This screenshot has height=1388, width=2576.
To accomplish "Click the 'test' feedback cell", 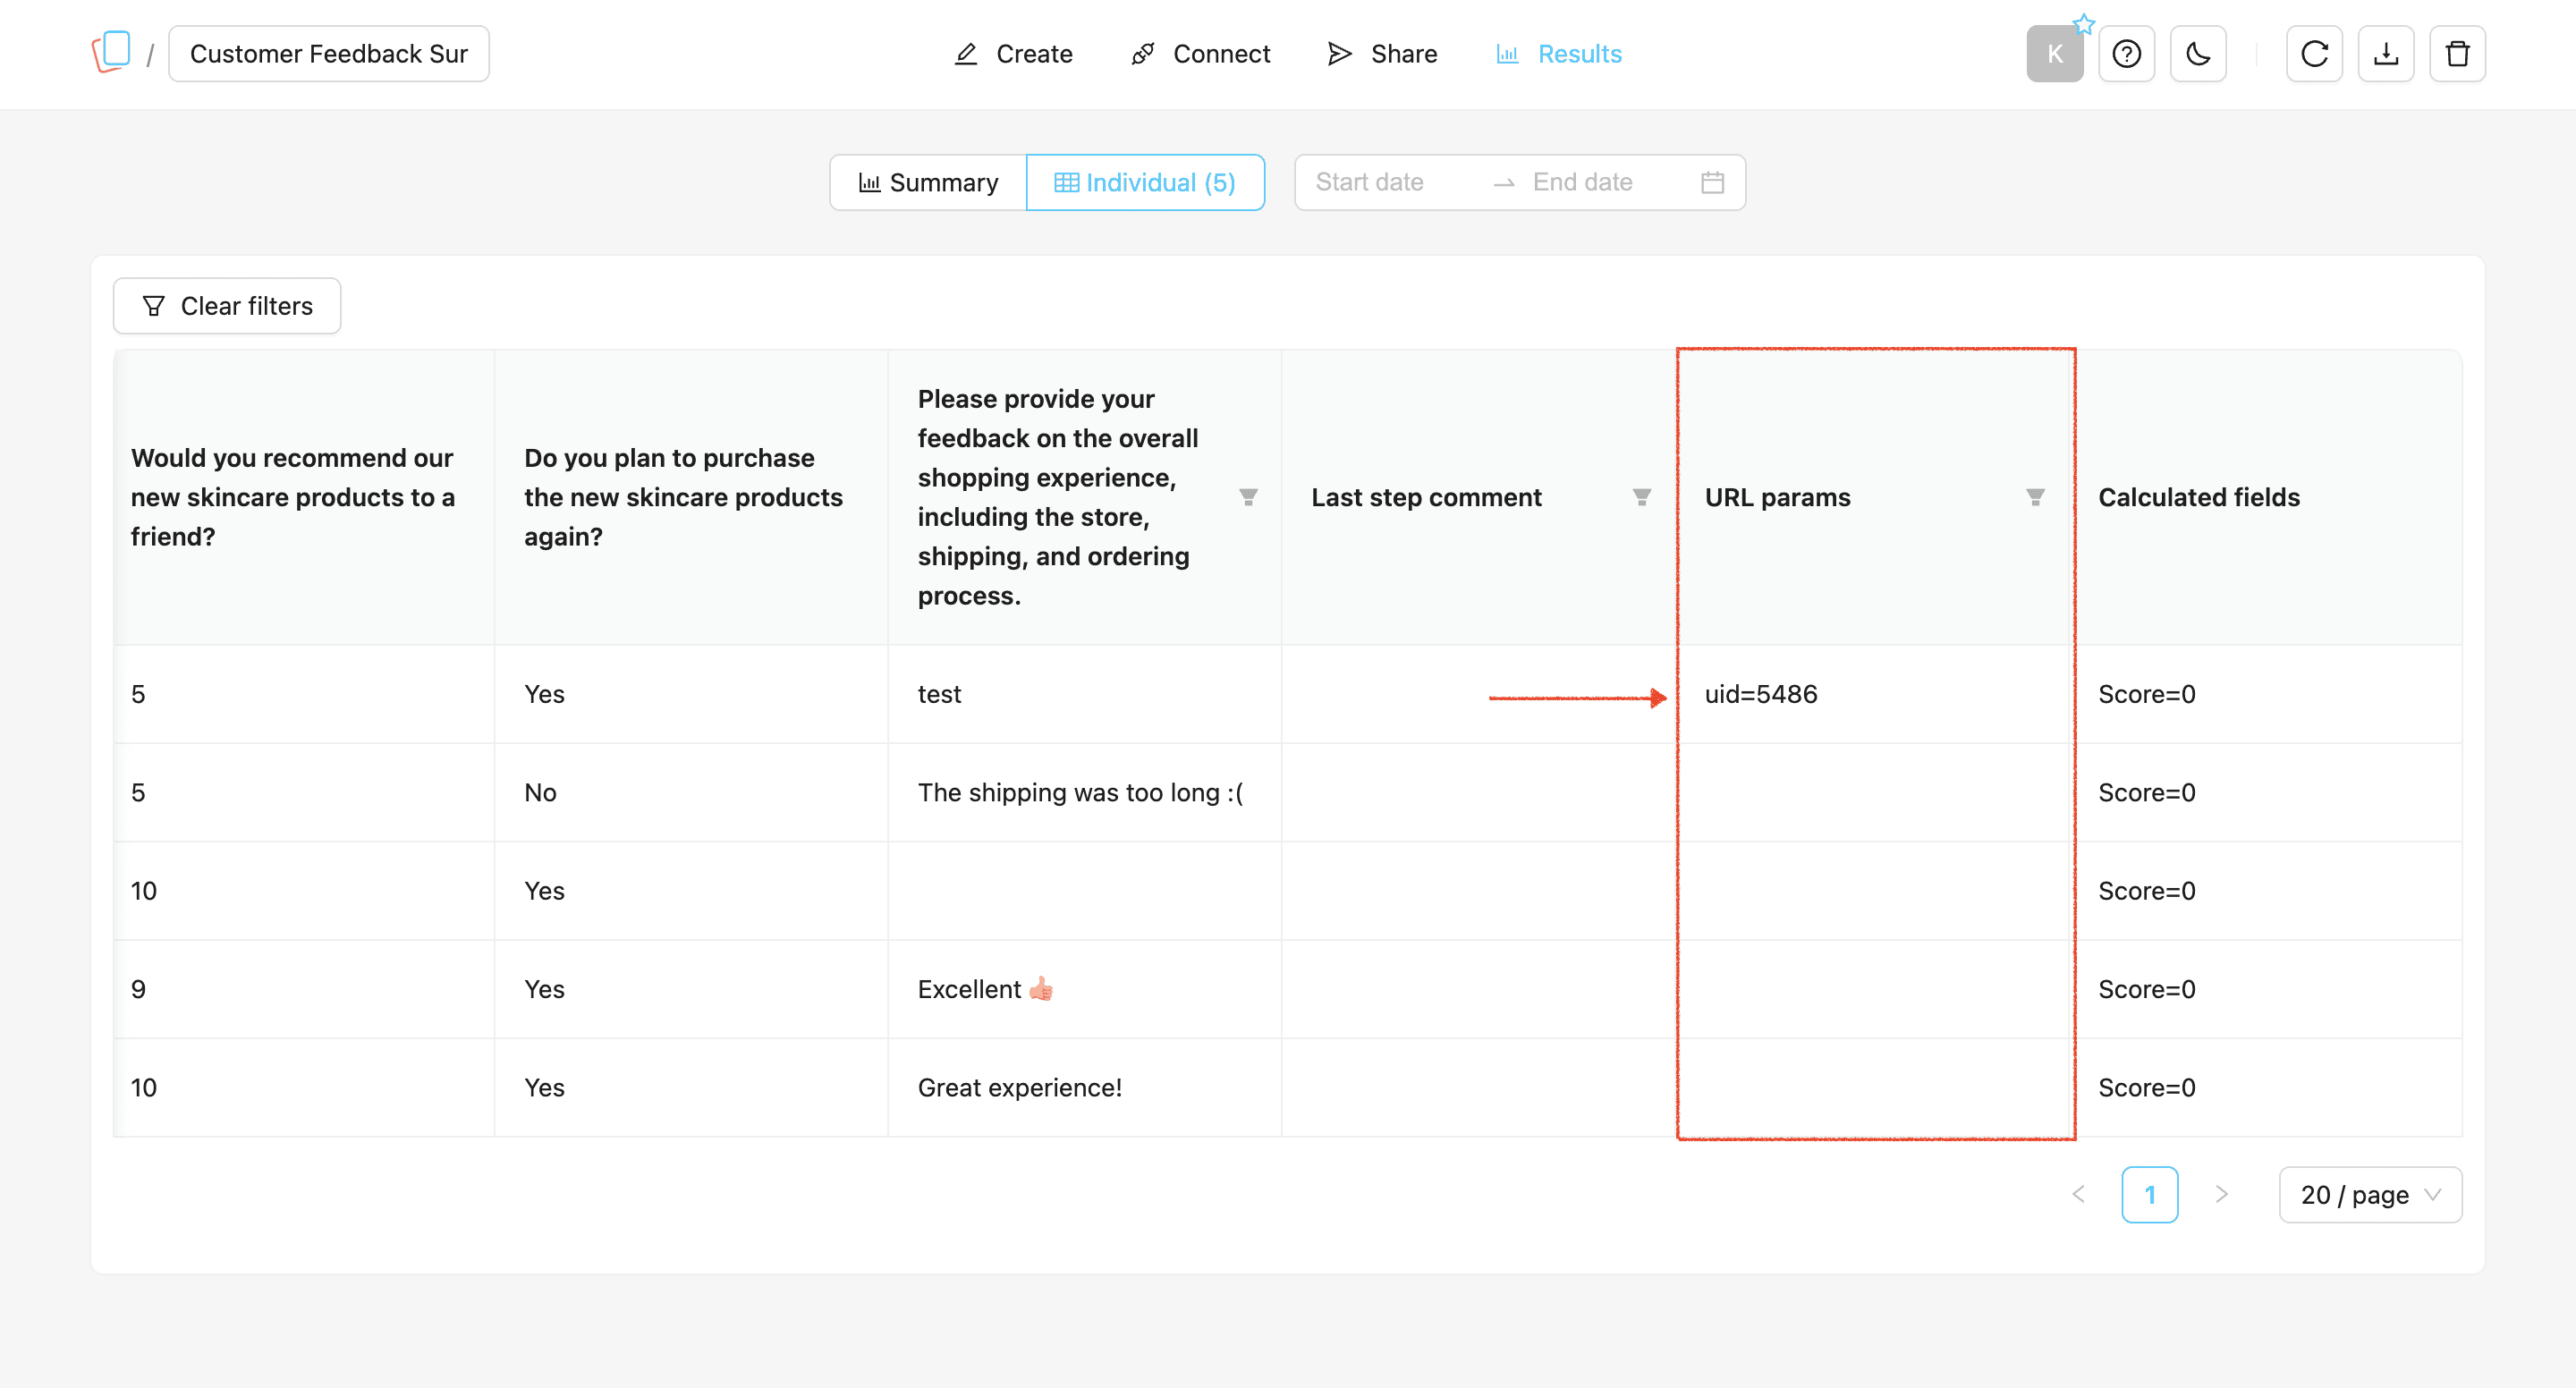I will pos(1084,694).
